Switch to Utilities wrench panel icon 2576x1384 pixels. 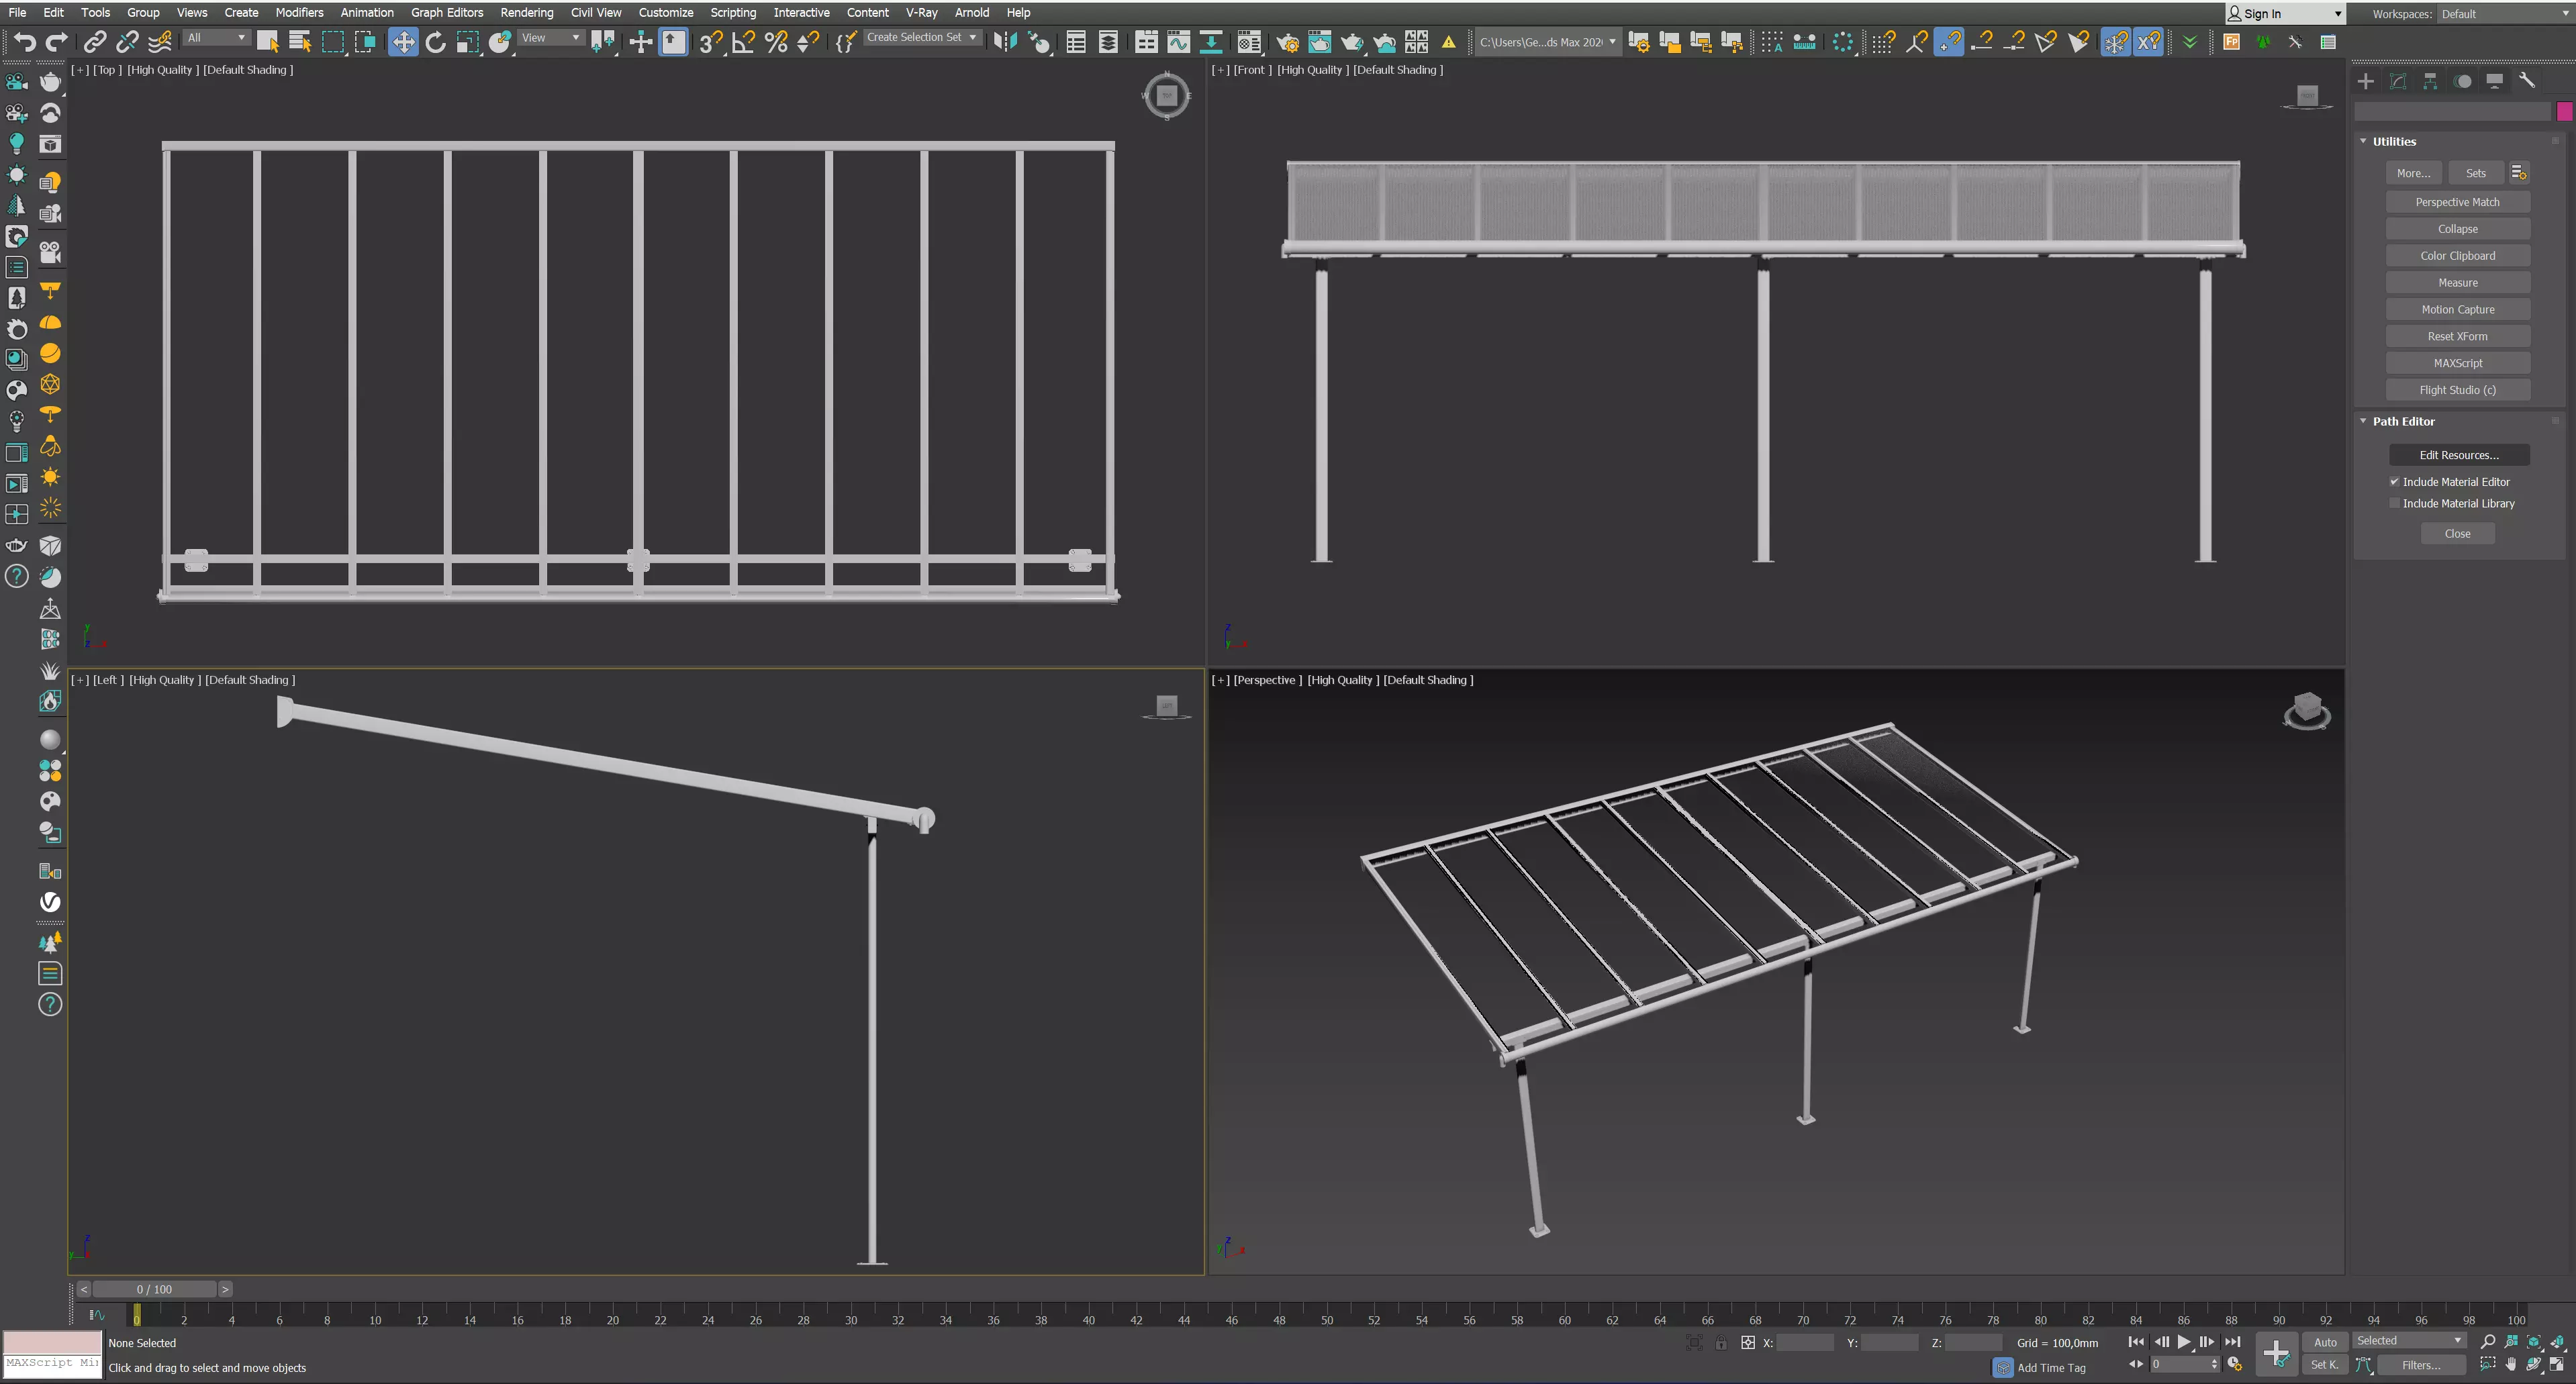pos(2527,81)
